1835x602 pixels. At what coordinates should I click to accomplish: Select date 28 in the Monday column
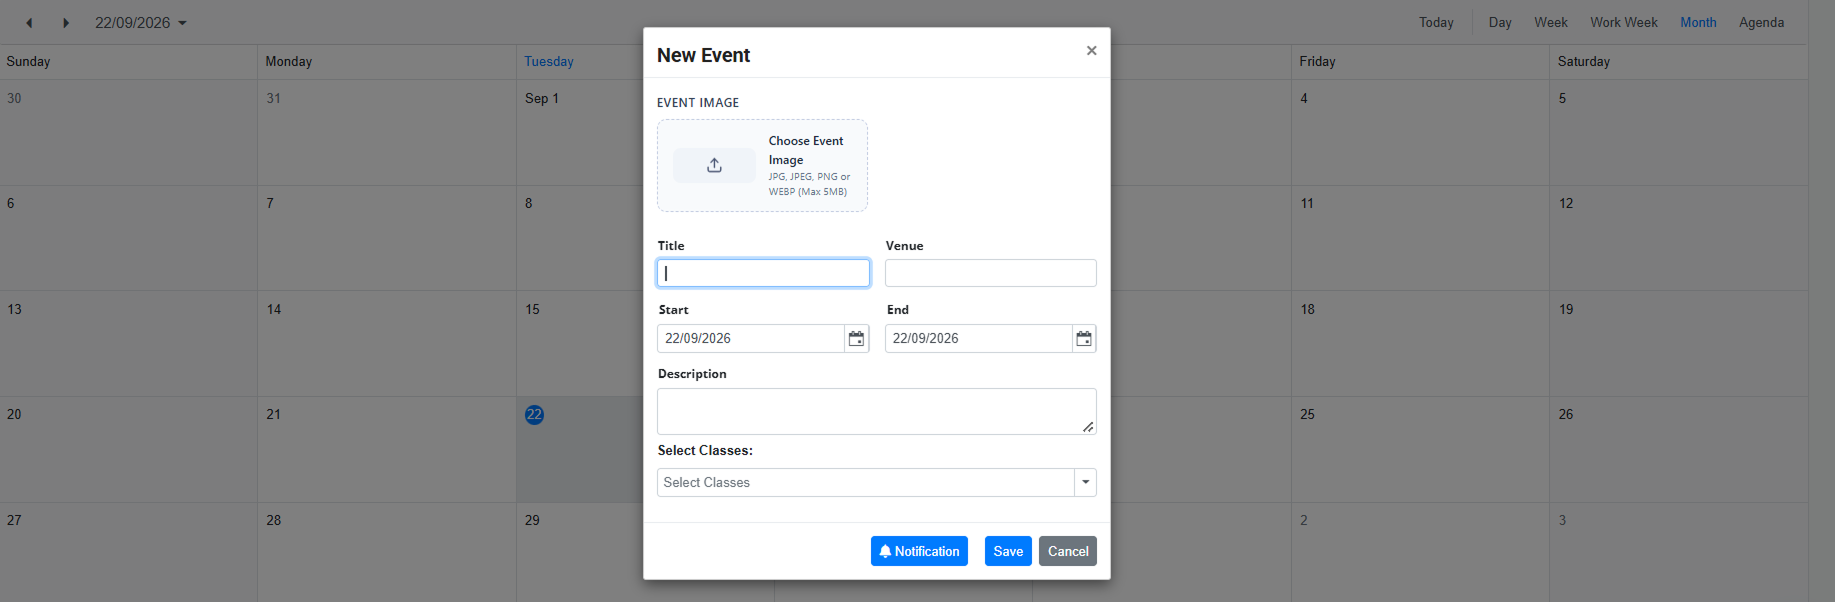[274, 521]
